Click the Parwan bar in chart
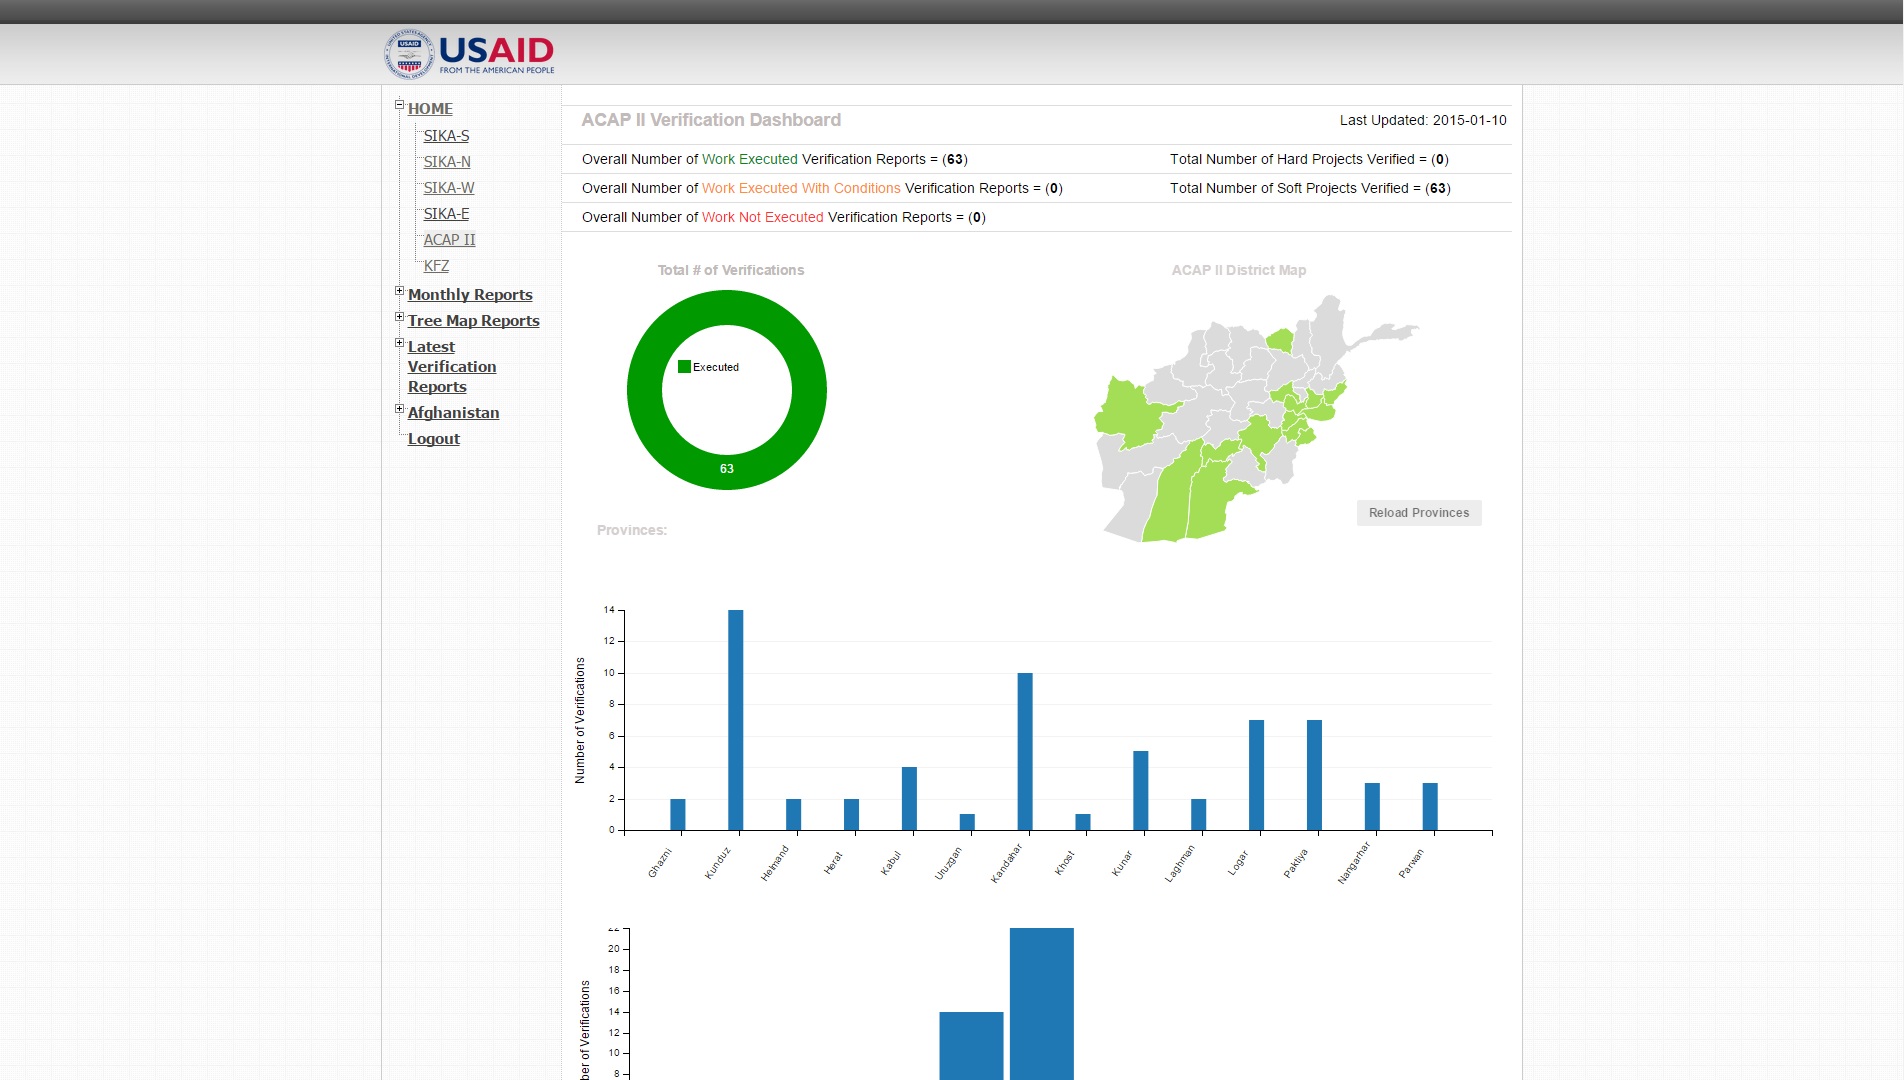Screen dimensions: 1904x1080 point(1430,807)
